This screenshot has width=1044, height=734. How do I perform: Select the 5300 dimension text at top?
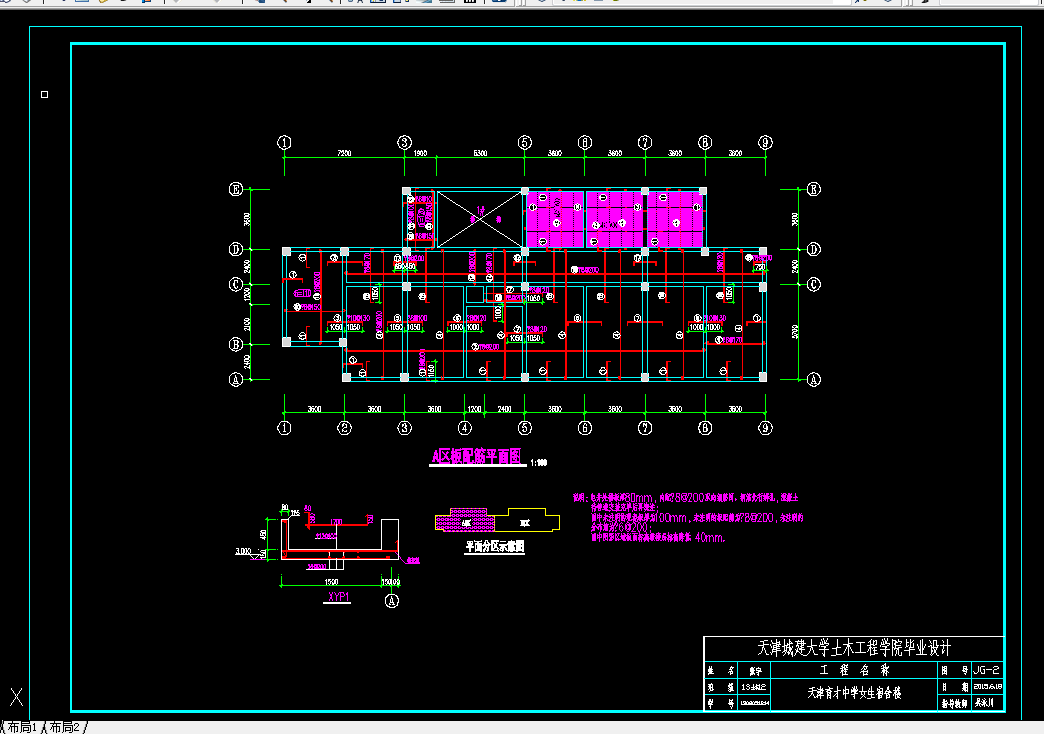click(480, 153)
